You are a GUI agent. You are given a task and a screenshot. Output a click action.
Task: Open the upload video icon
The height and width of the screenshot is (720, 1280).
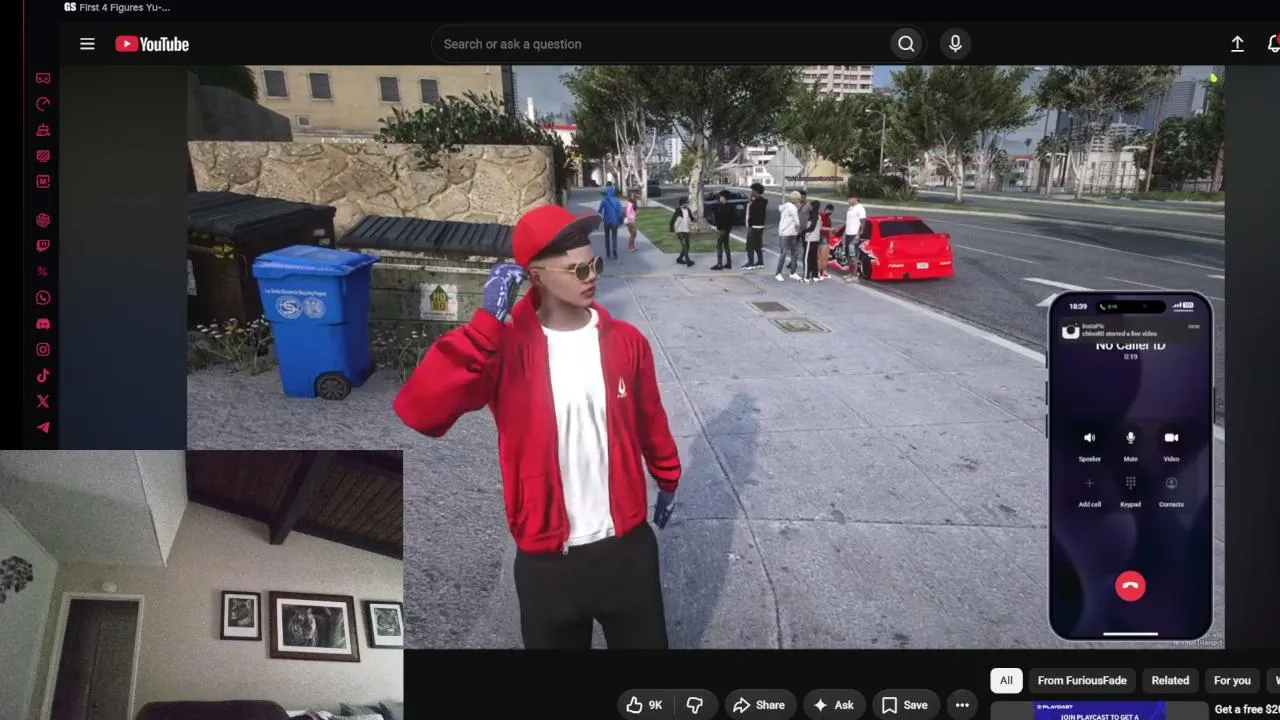coord(1237,44)
